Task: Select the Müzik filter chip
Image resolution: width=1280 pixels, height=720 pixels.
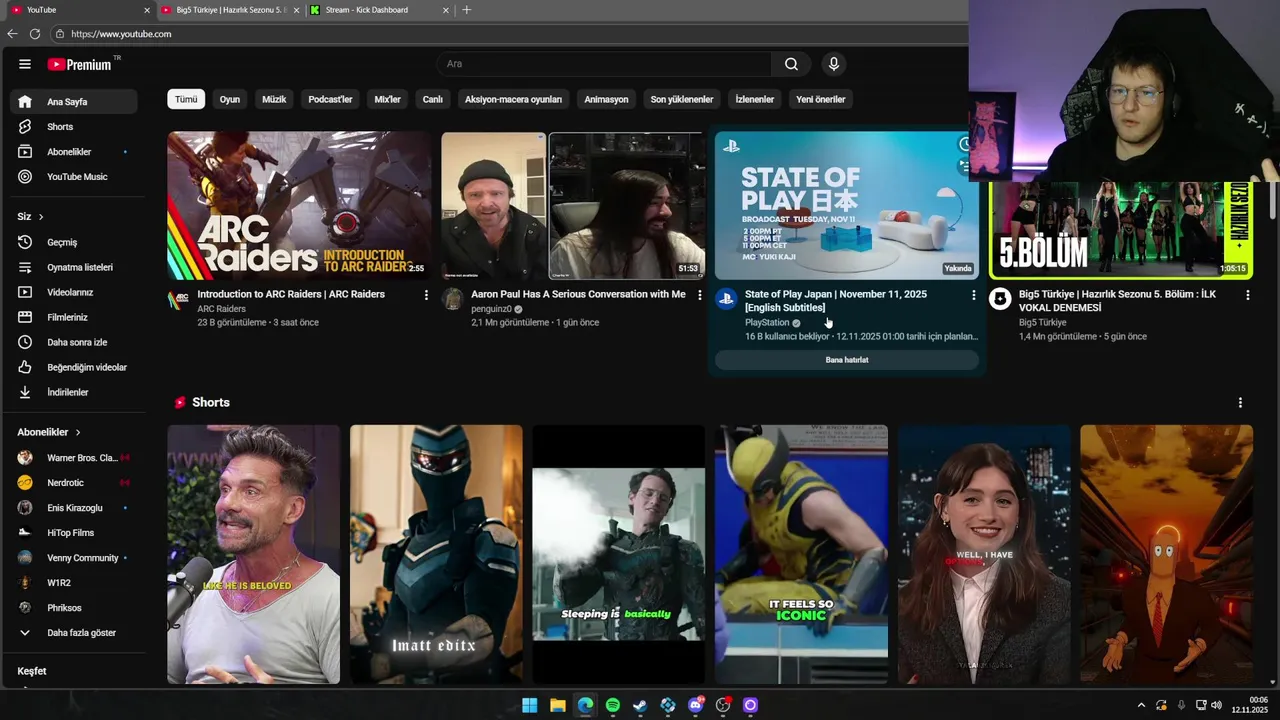Action: click(274, 99)
